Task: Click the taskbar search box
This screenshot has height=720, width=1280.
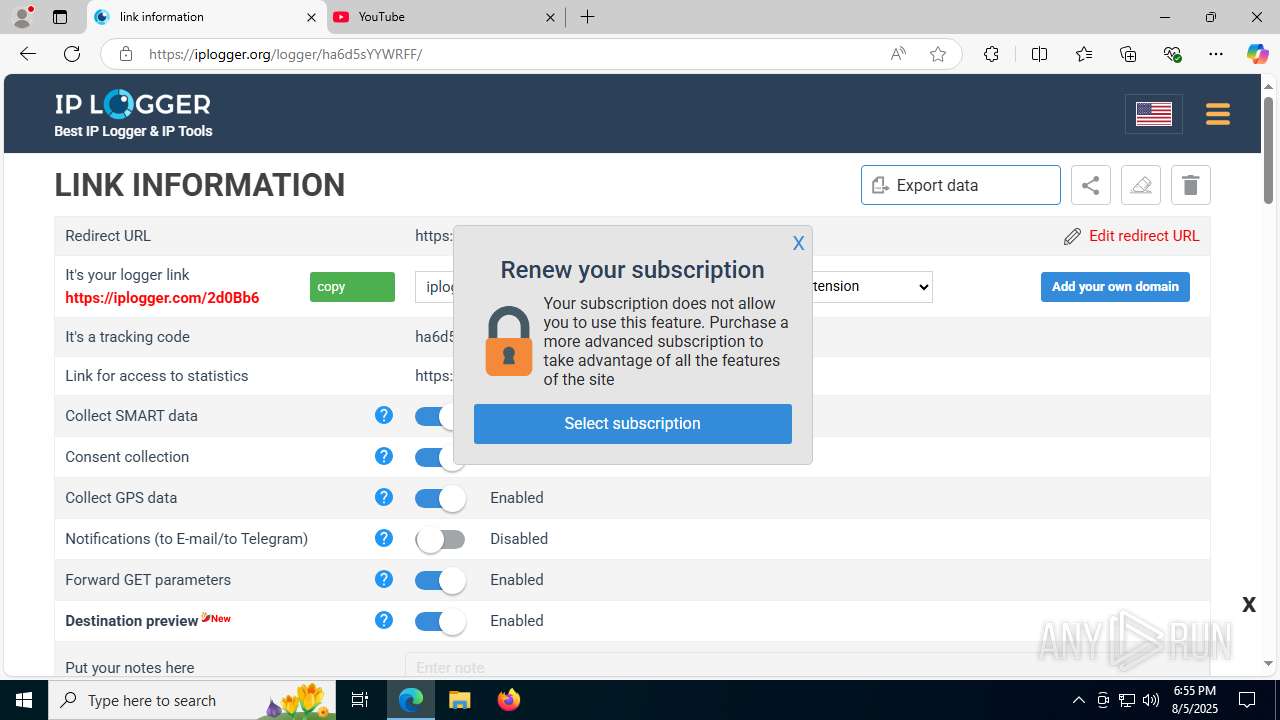Action: (x=192, y=700)
